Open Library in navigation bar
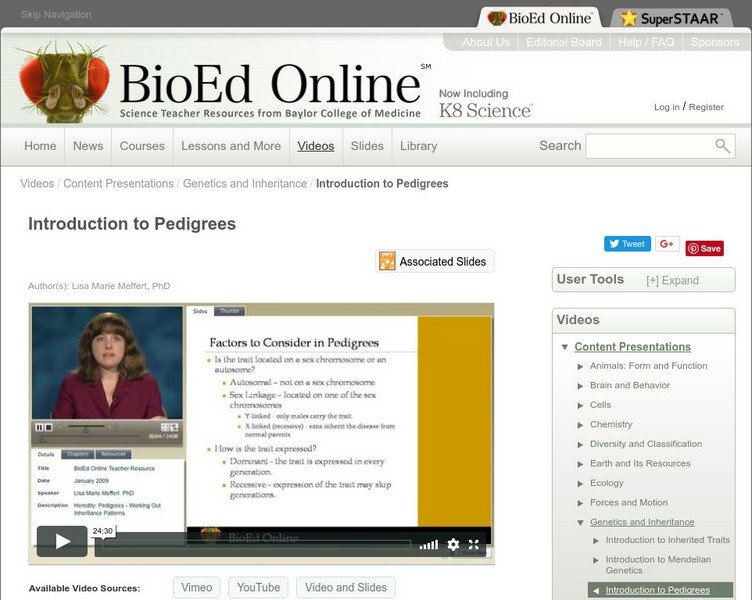Viewport: 752px width, 600px height. pos(418,146)
